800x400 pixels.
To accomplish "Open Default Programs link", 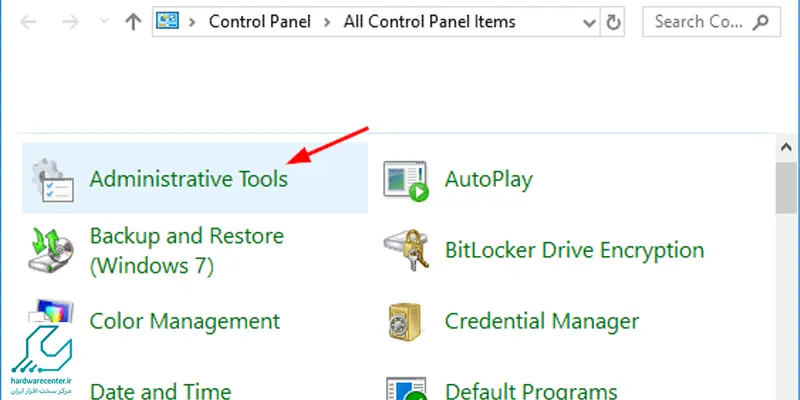I will pyautogui.click(x=531, y=391).
